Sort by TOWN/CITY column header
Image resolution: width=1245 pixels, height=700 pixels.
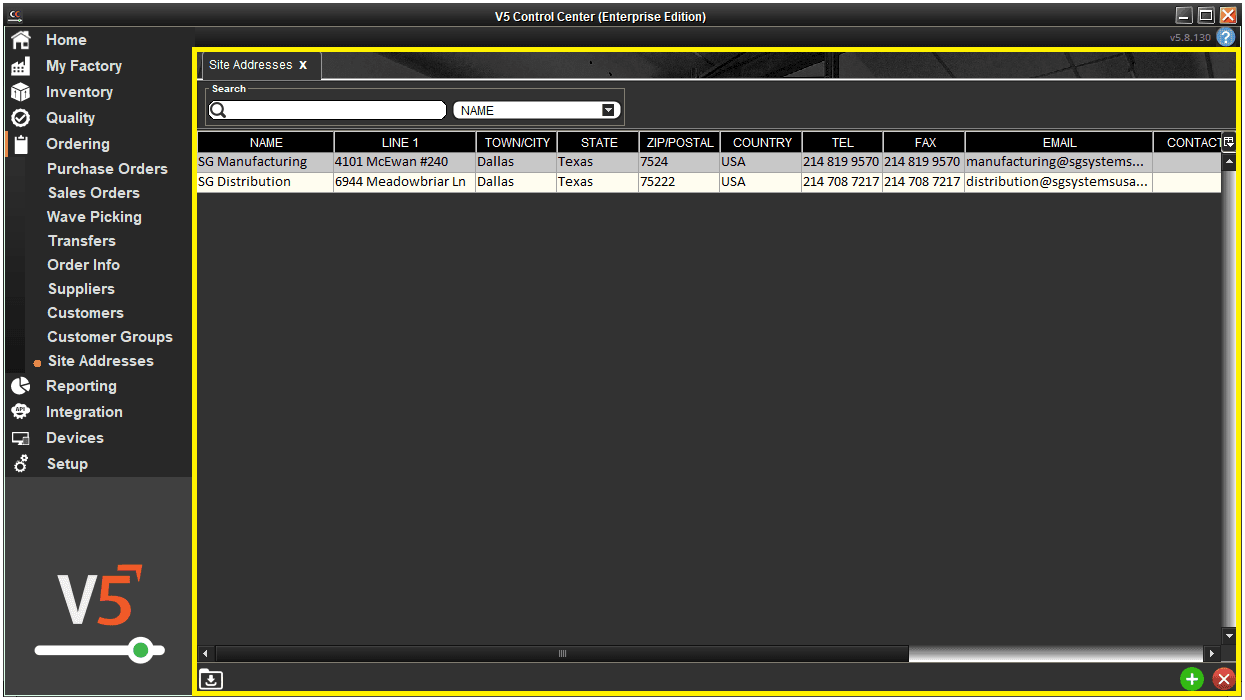pos(516,142)
